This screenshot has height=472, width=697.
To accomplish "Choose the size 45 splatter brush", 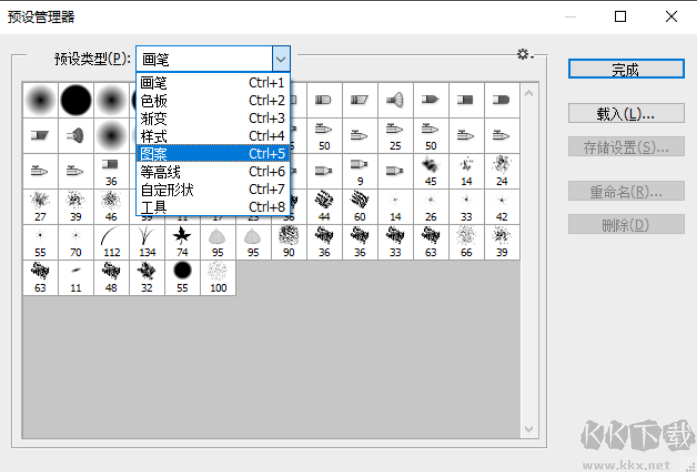I will click(x=431, y=169).
